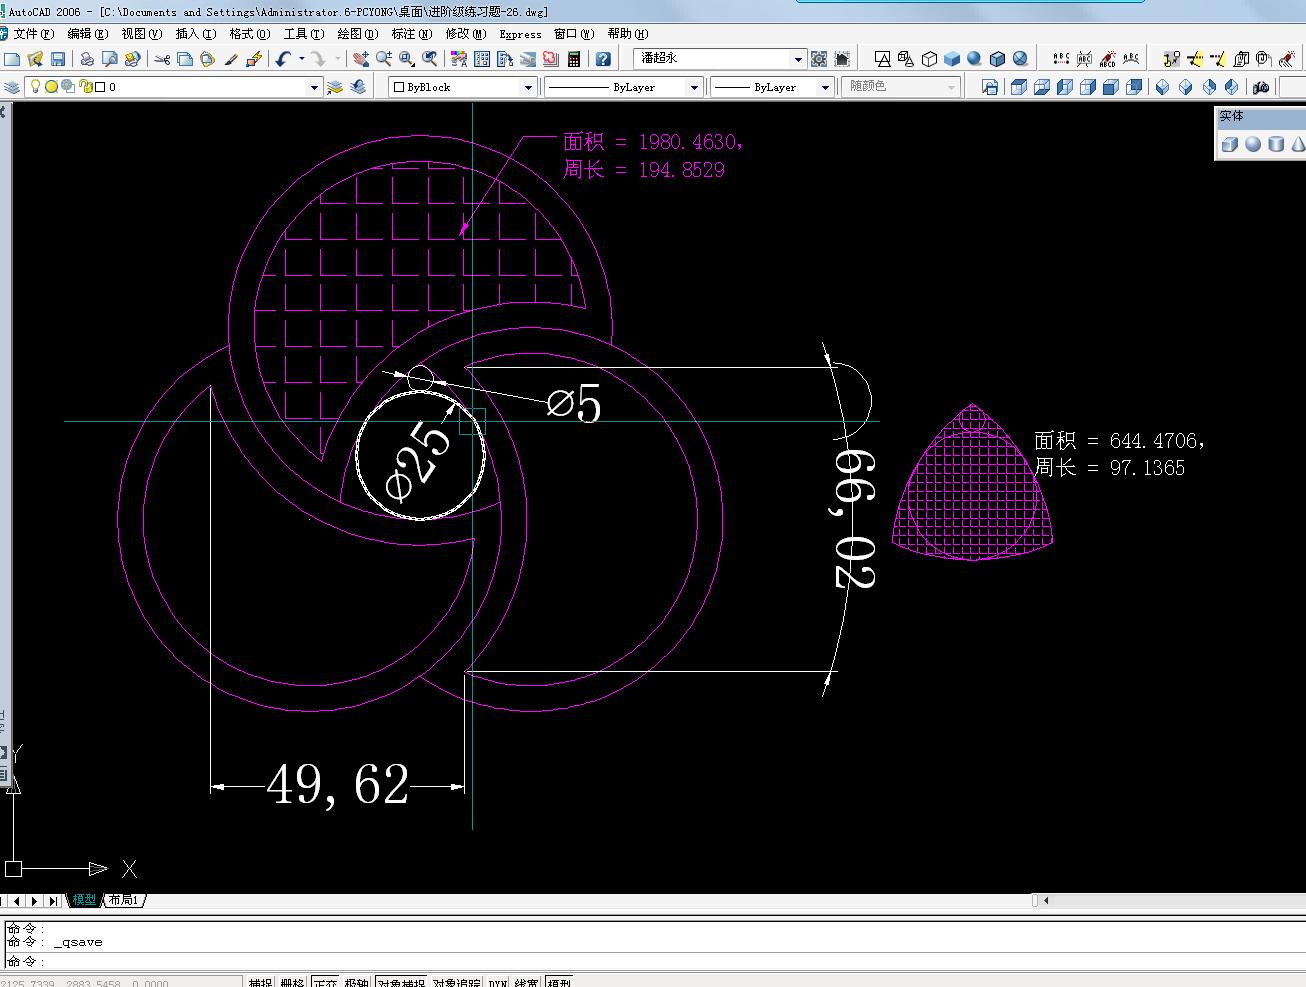Open the ByBlock color dropdown
The height and width of the screenshot is (987, 1306).
(x=529, y=88)
